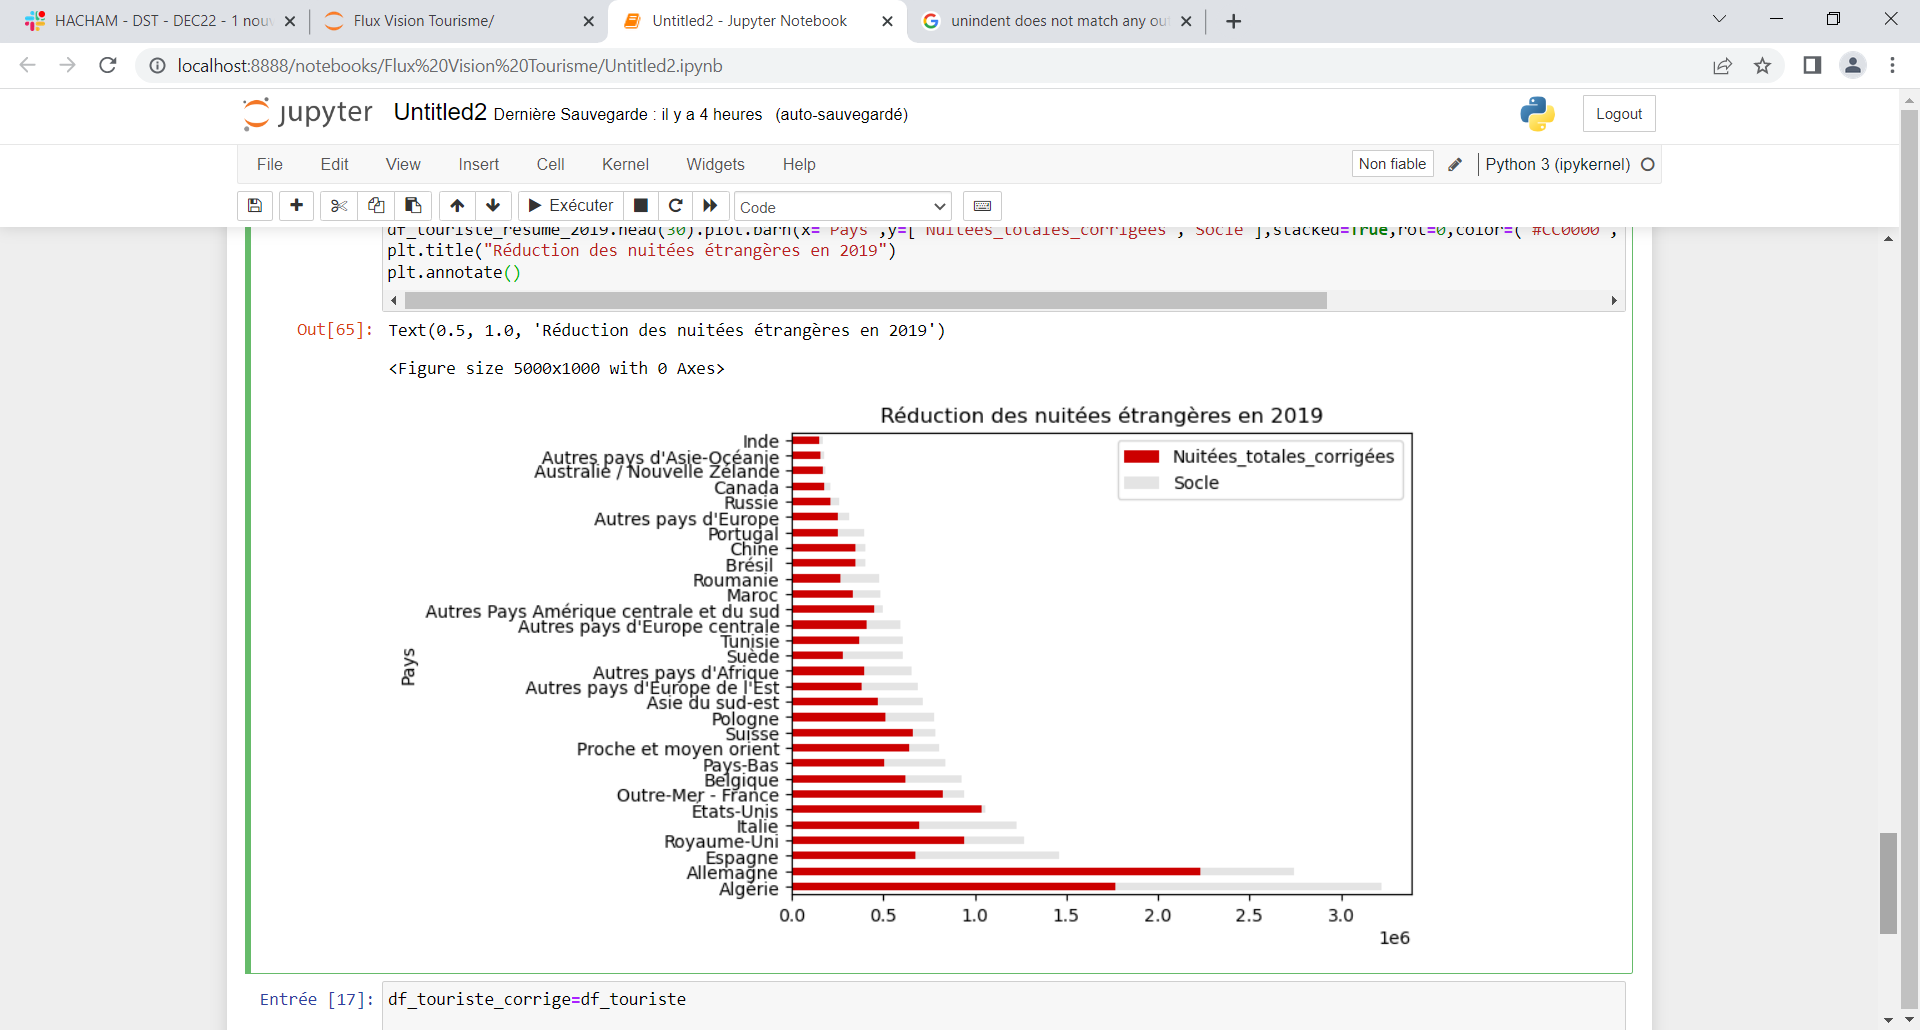Click the Logout button
This screenshot has width=1920, height=1030.
click(x=1619, y=114)
